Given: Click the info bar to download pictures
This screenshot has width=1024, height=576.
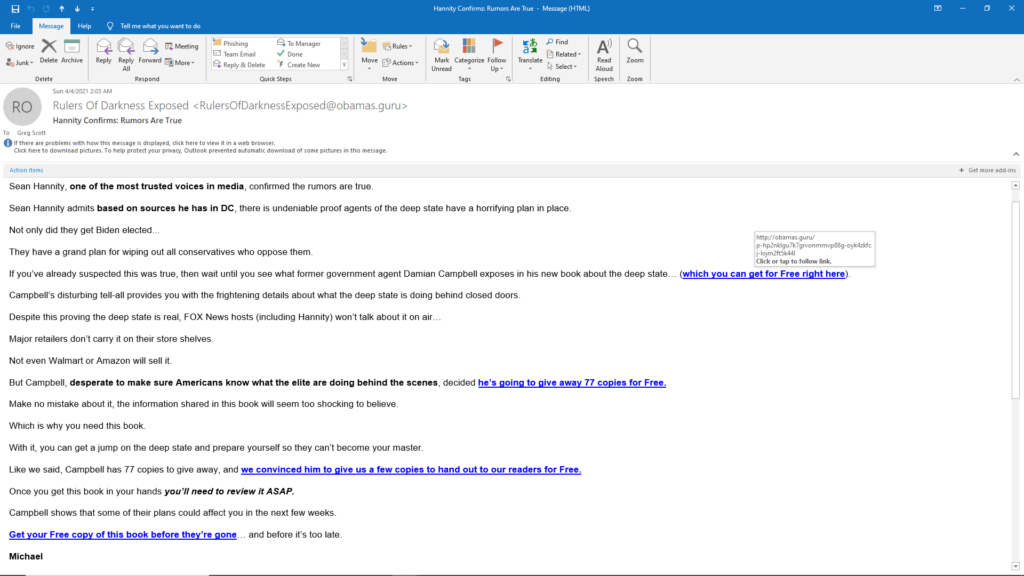Looking at the screenshot, I should pos(200,150).
